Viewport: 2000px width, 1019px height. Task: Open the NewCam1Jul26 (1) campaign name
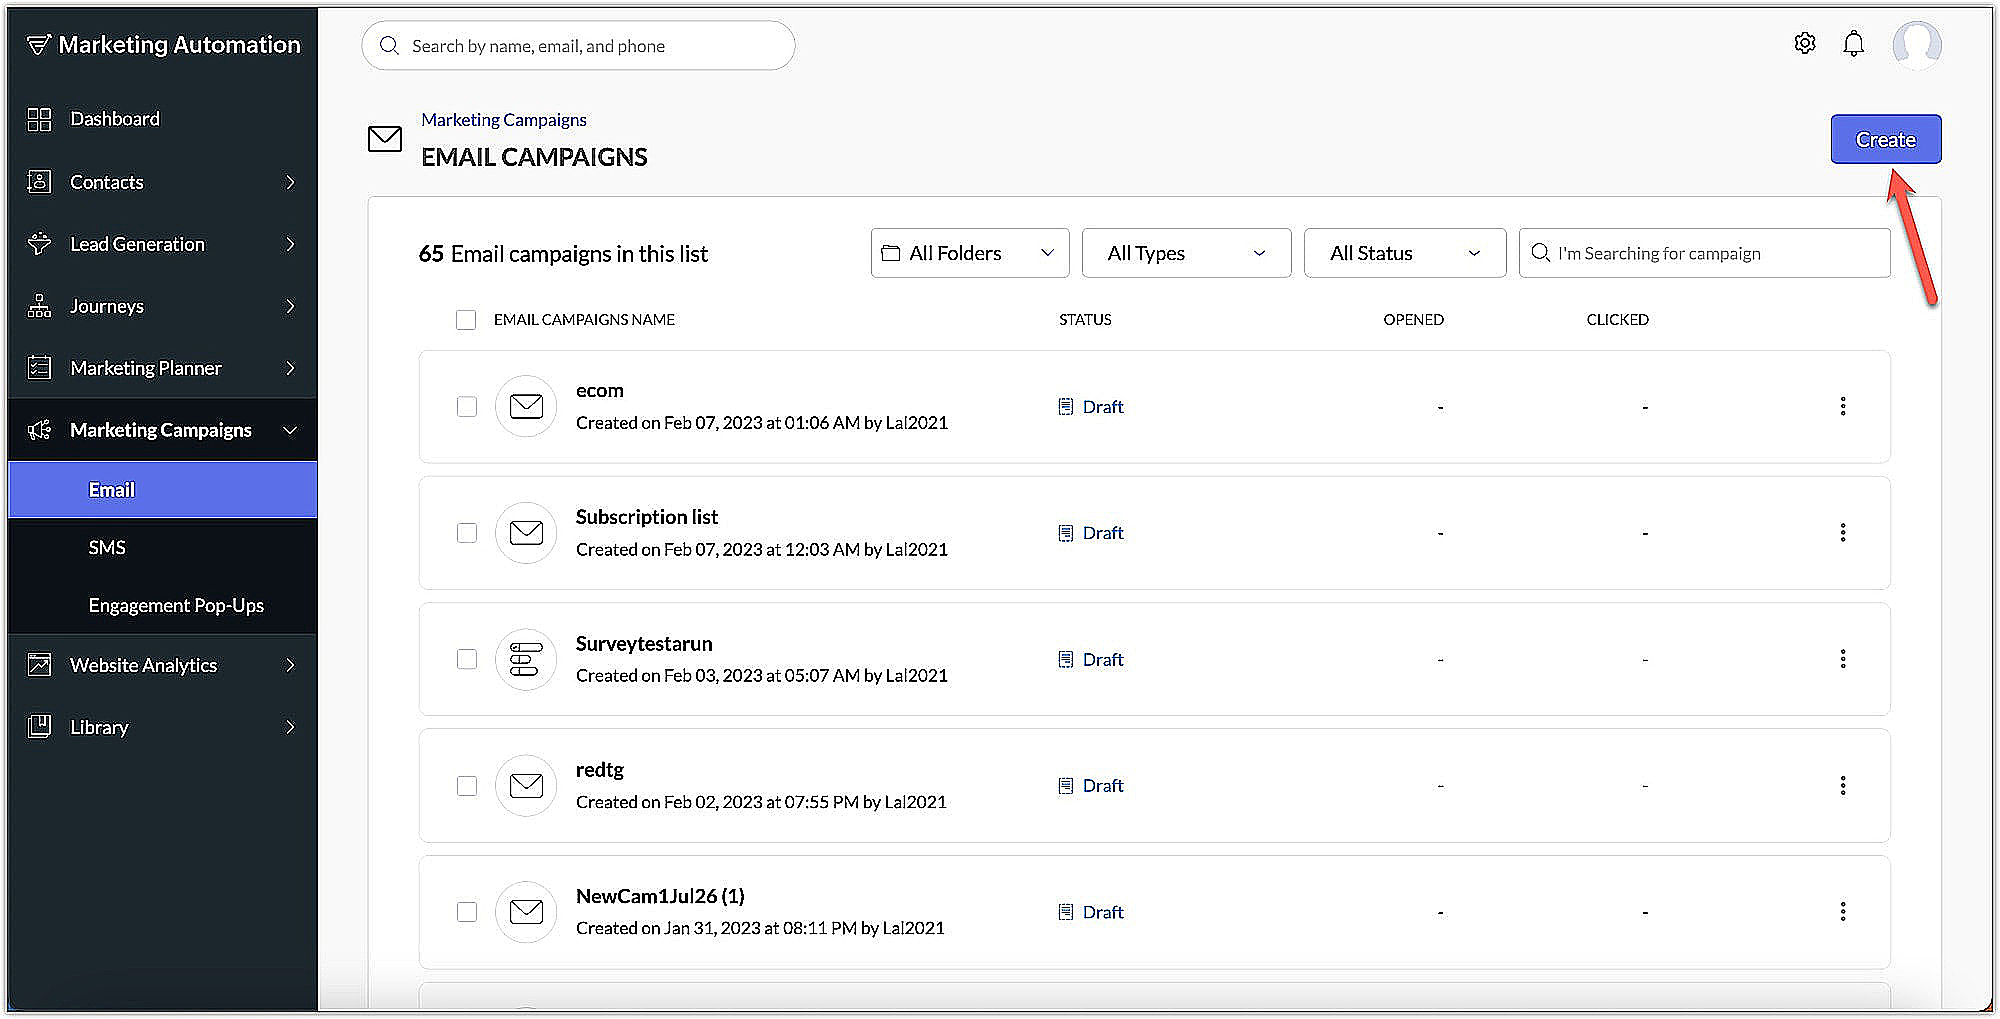coord(660,897)
